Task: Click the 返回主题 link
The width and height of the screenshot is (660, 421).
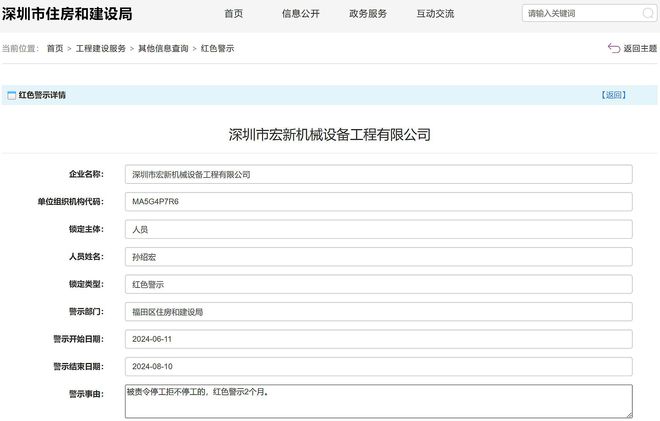Action: tap(640, 48)
